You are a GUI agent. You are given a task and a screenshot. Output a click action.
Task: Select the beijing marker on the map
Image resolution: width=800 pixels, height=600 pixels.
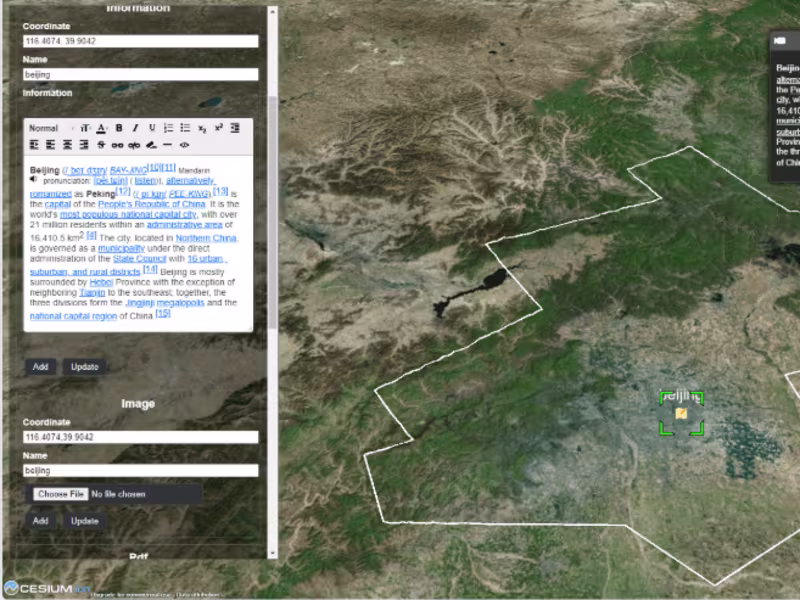click(x=682, y=413)
